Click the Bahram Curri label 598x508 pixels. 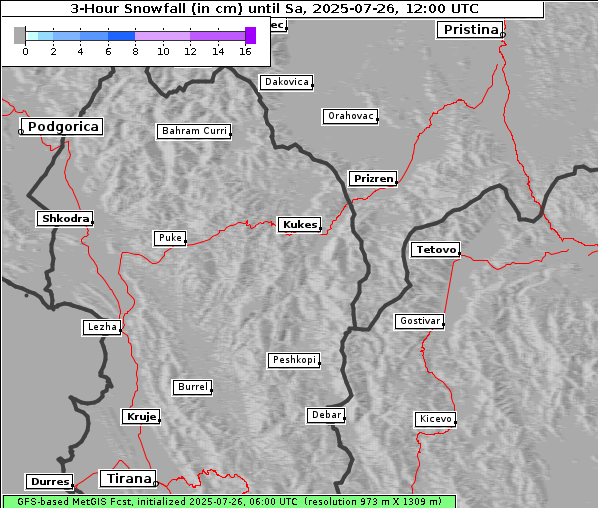(x=194, y=131)
